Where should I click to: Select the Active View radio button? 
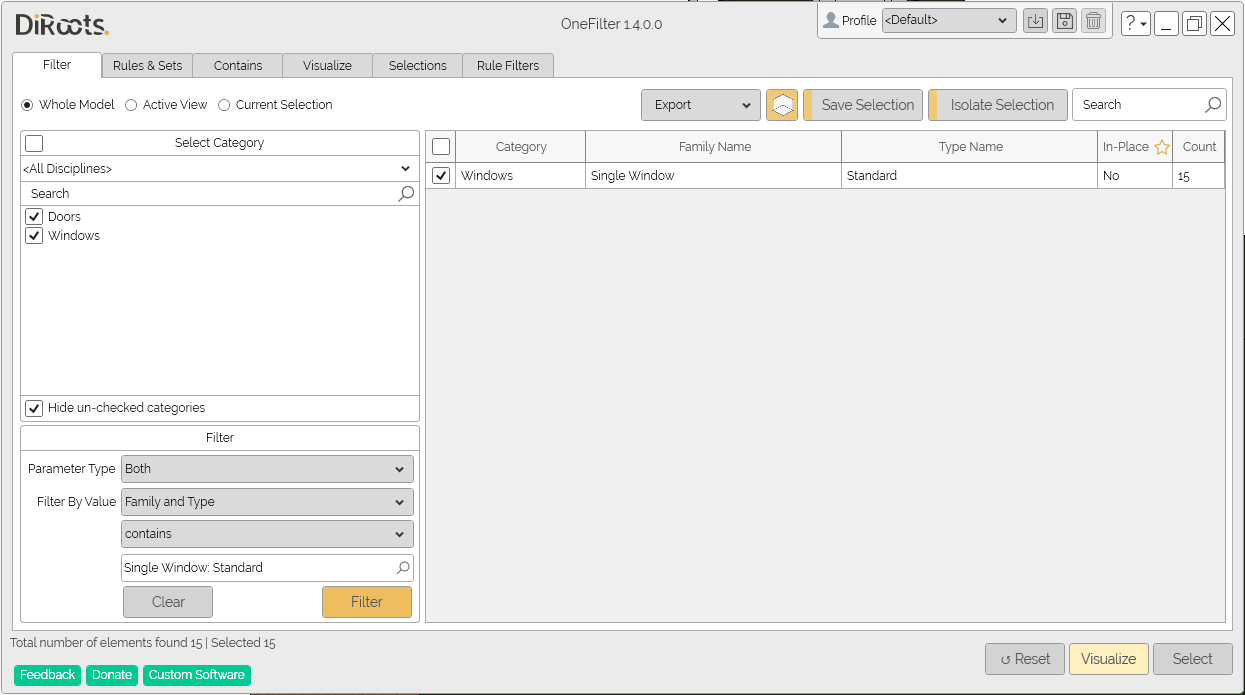tap(130, 104)
